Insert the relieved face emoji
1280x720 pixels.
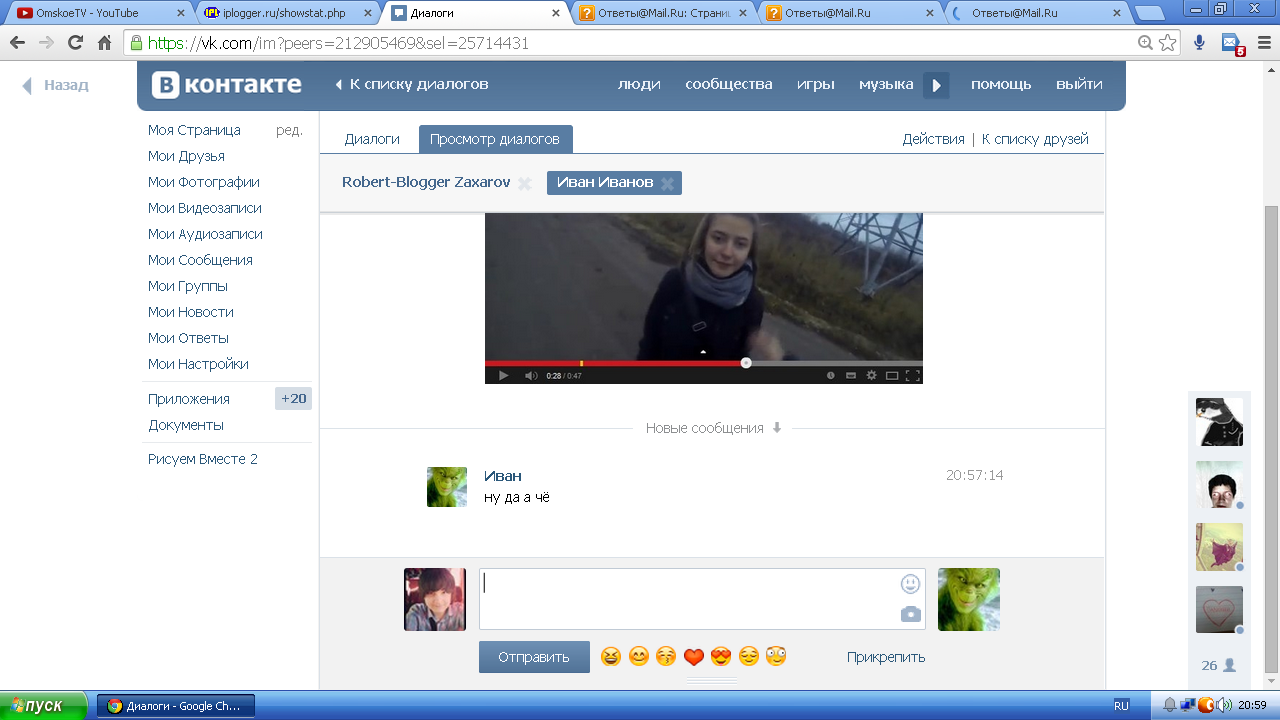point(749,657)
